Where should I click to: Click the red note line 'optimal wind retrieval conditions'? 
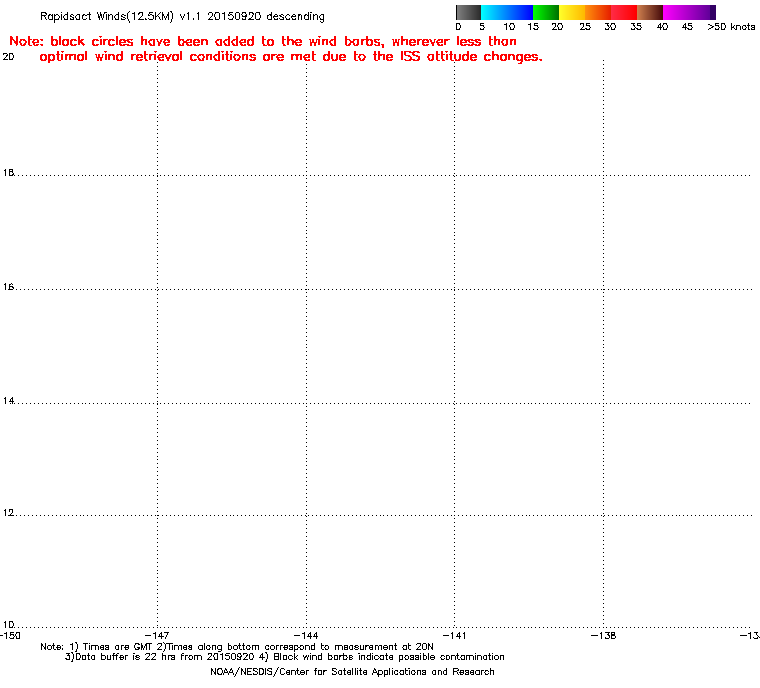[291, 57]
